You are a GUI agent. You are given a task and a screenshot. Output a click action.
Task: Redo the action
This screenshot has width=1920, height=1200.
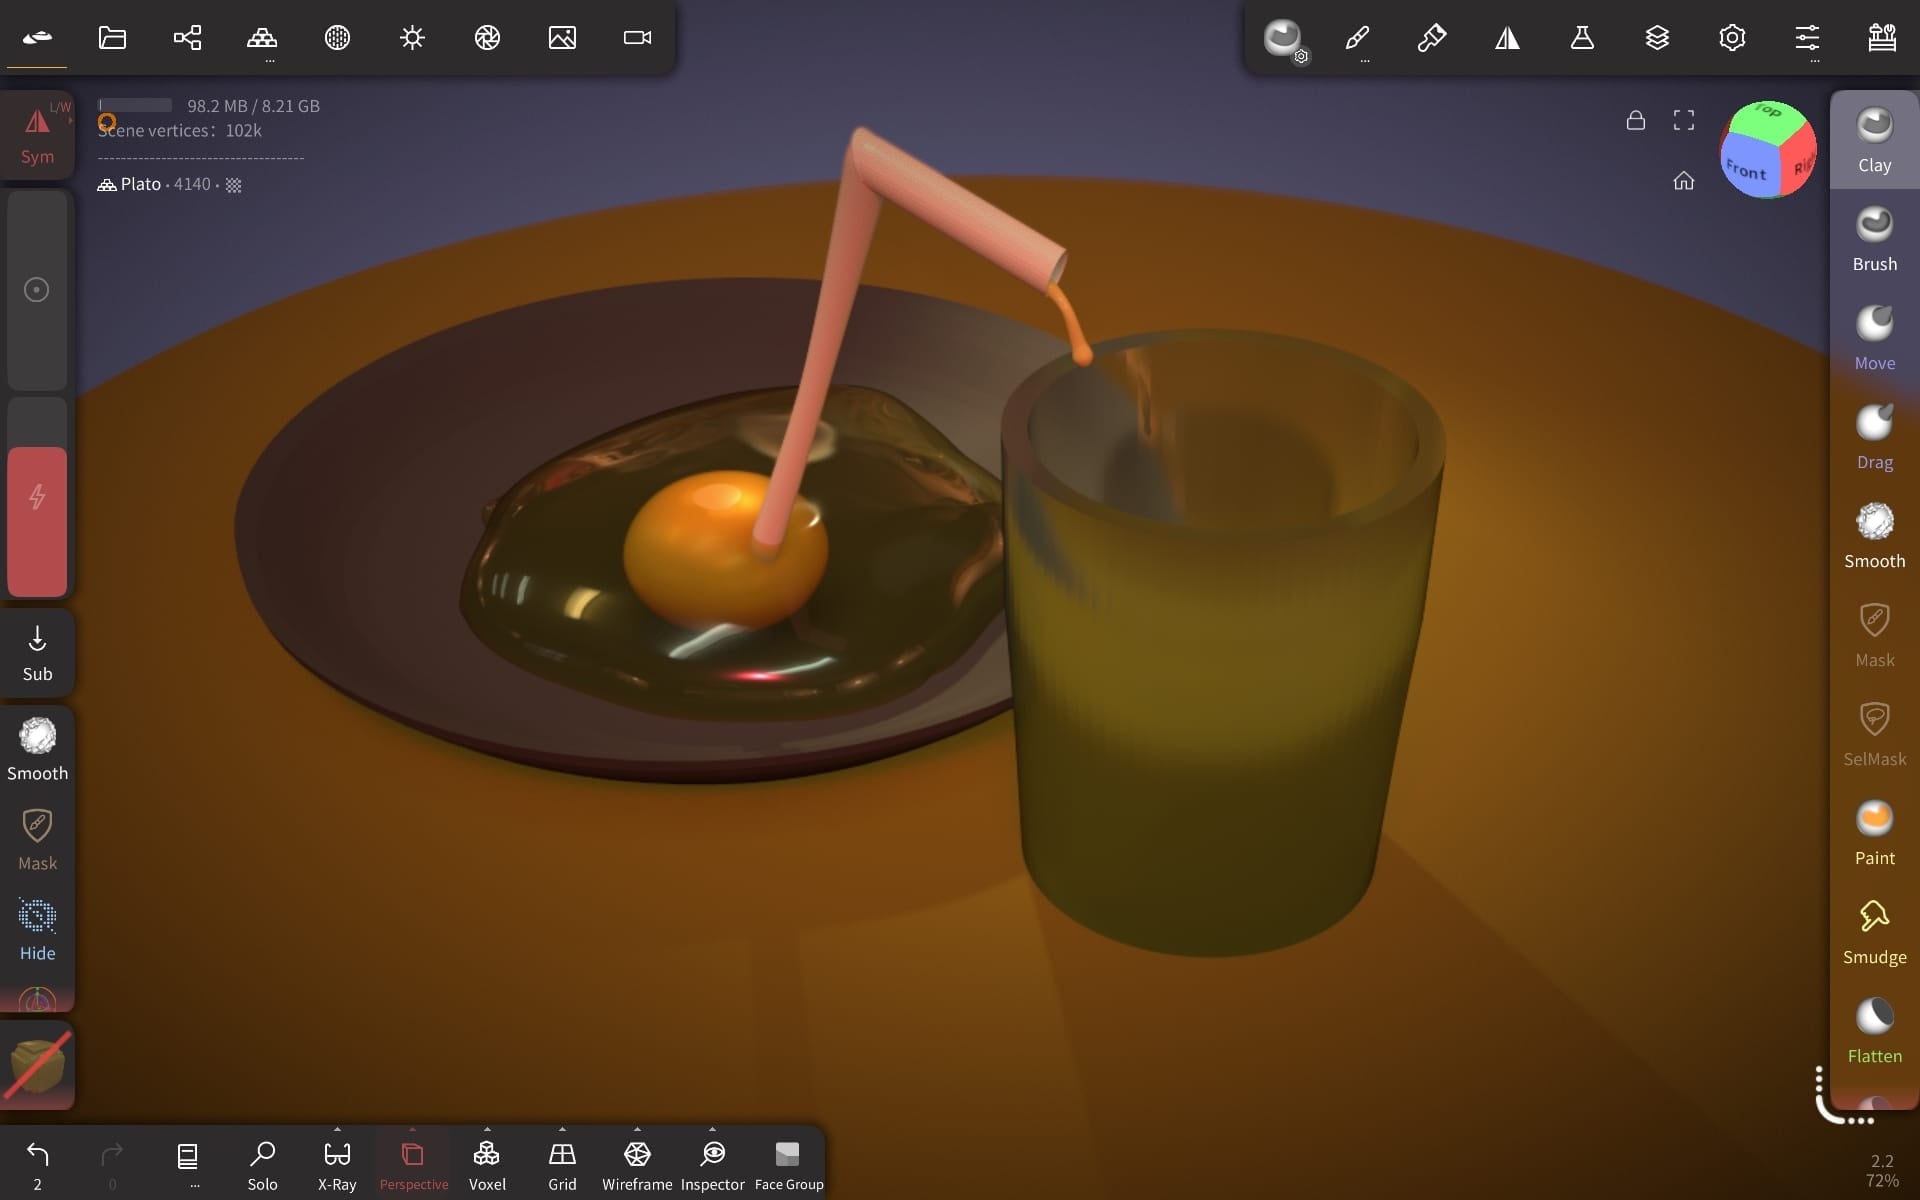pos(112,1165)
